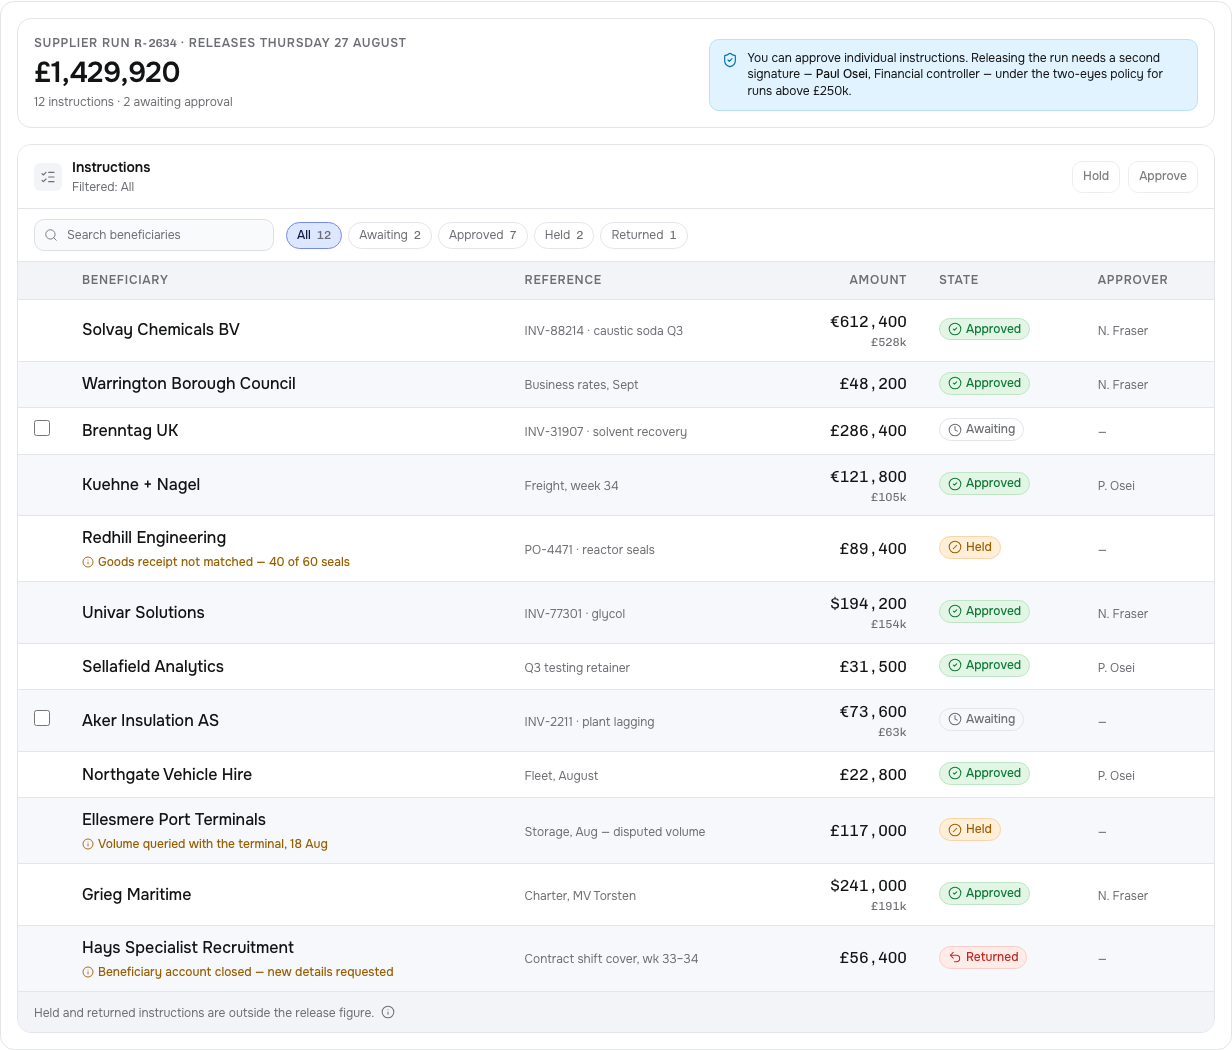Select Univar Solutions beneficiary name
The width and height of the screenshot is (1232, 1050).
click(143, 613)
